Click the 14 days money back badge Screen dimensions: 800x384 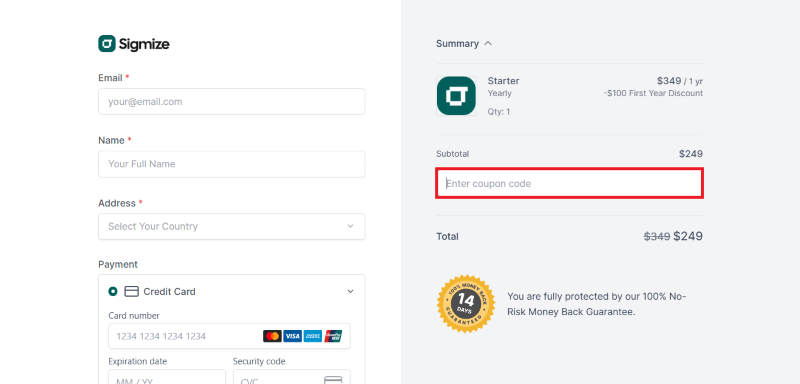tap(466, 304)
